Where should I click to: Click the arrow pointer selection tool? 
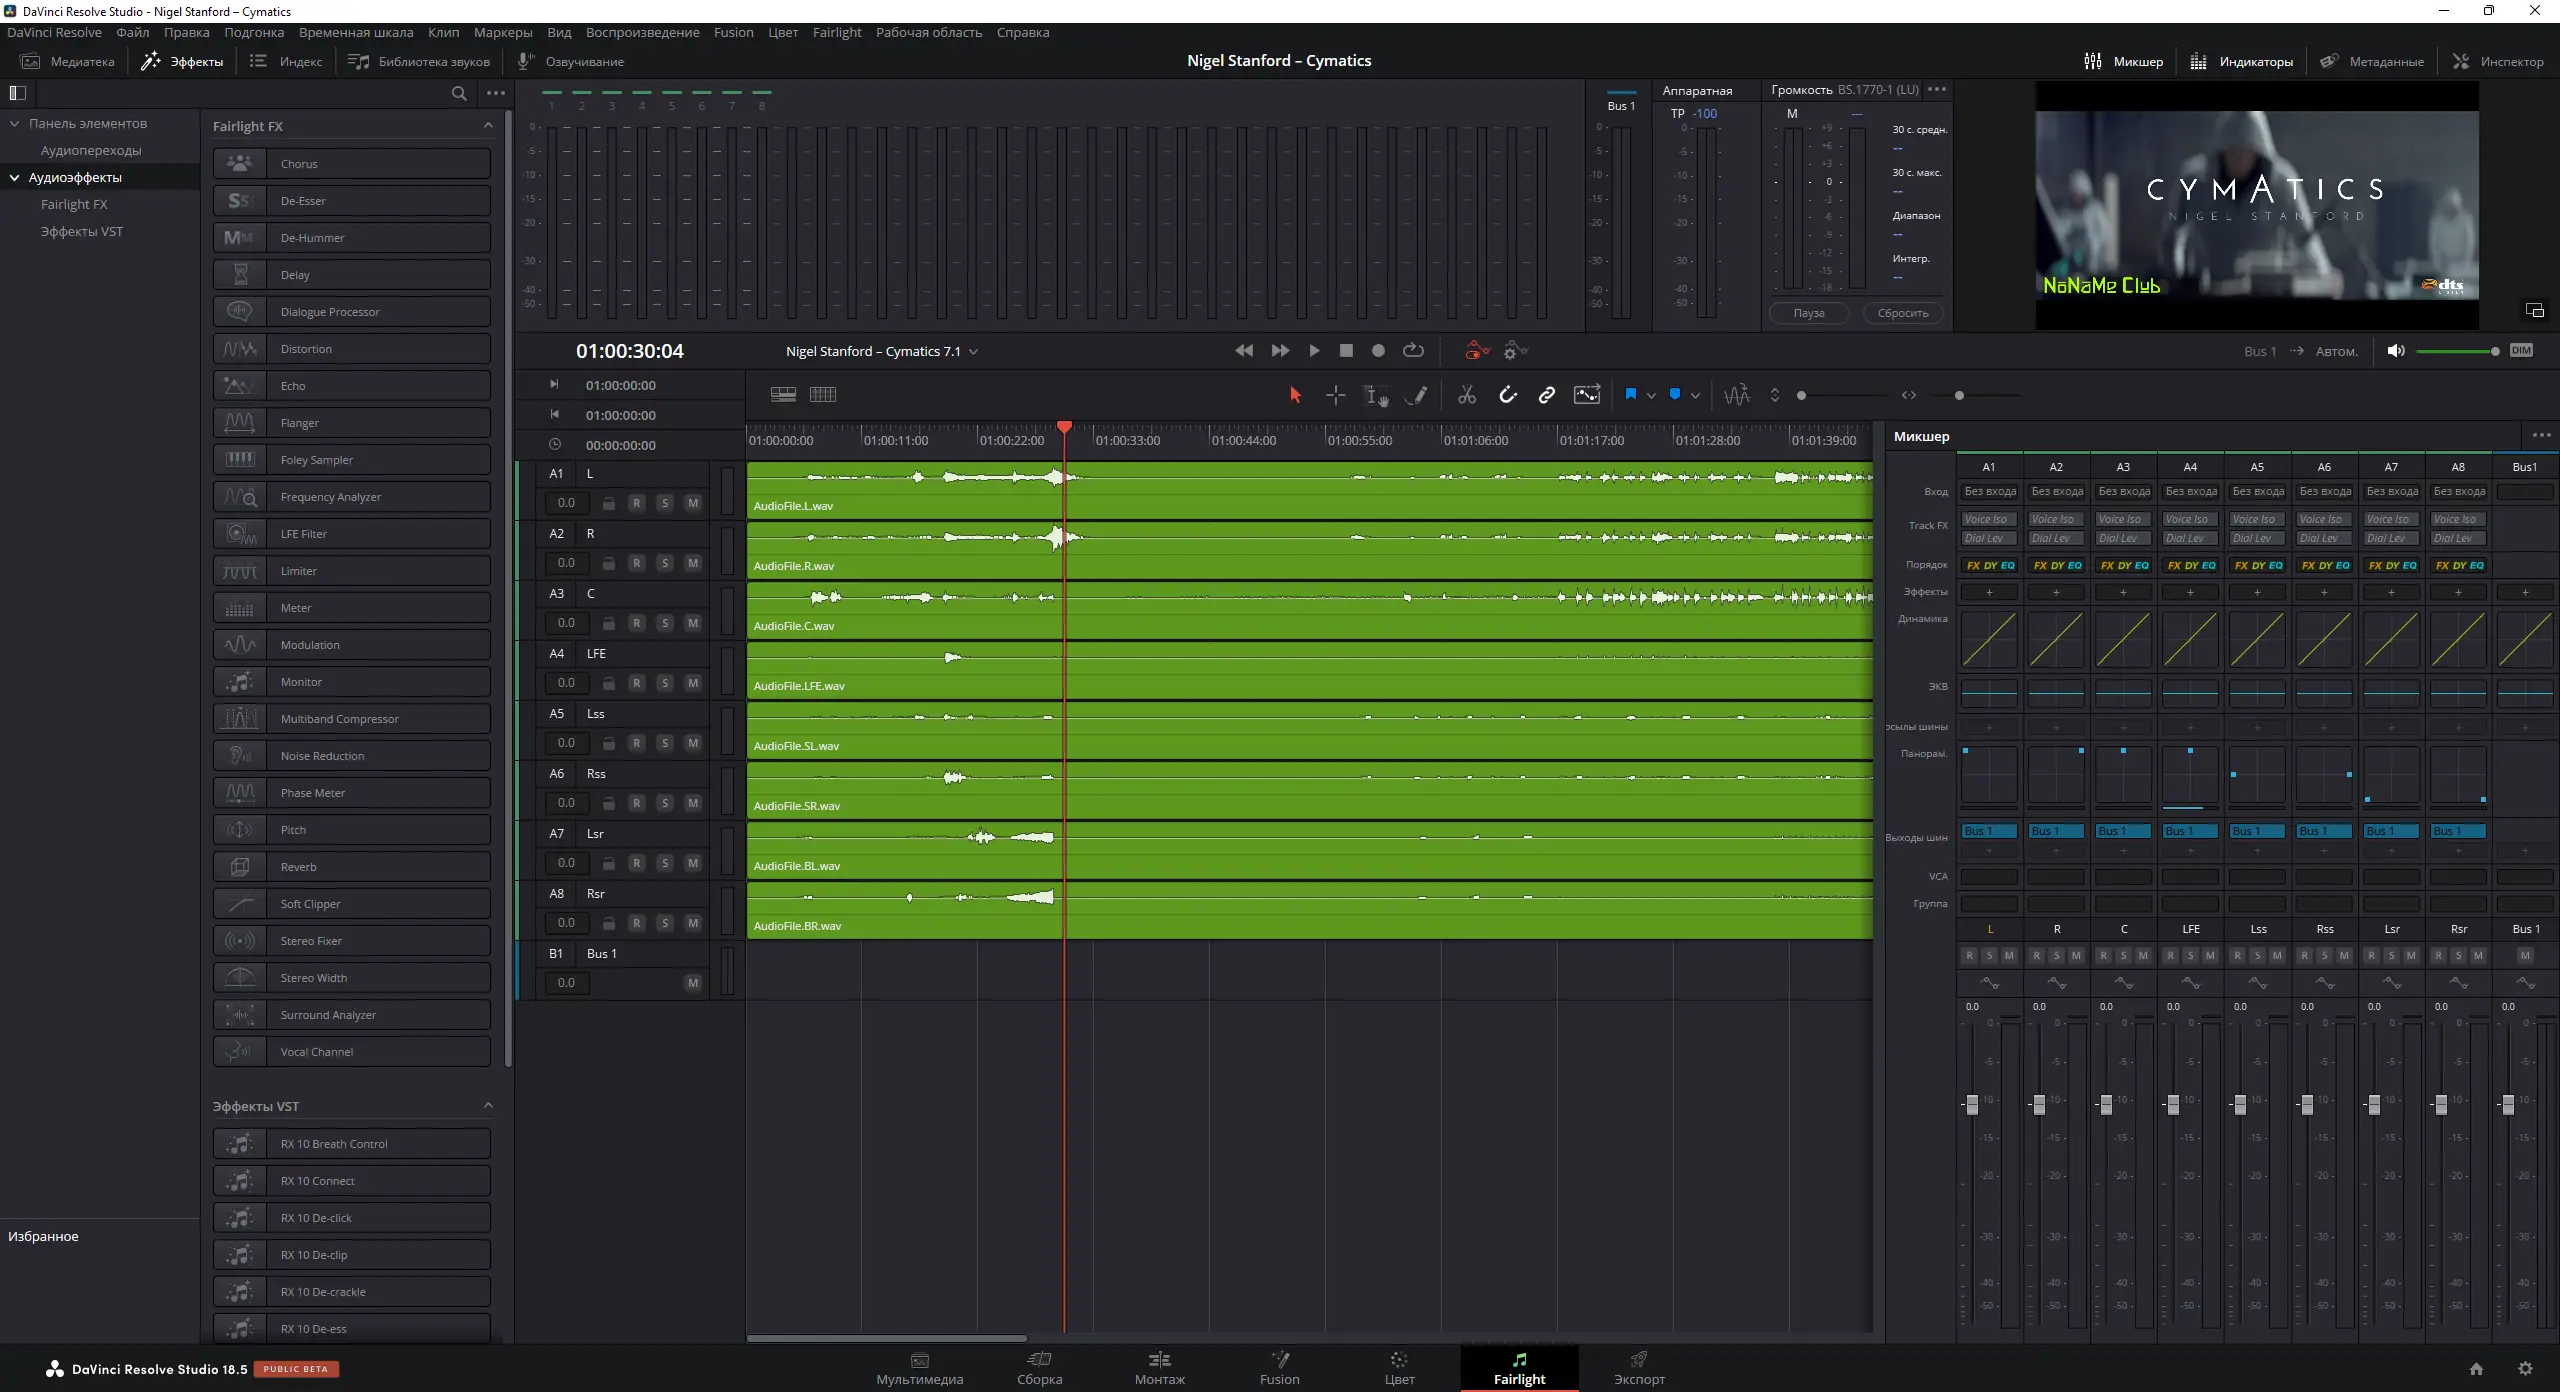coord(1295,395)
